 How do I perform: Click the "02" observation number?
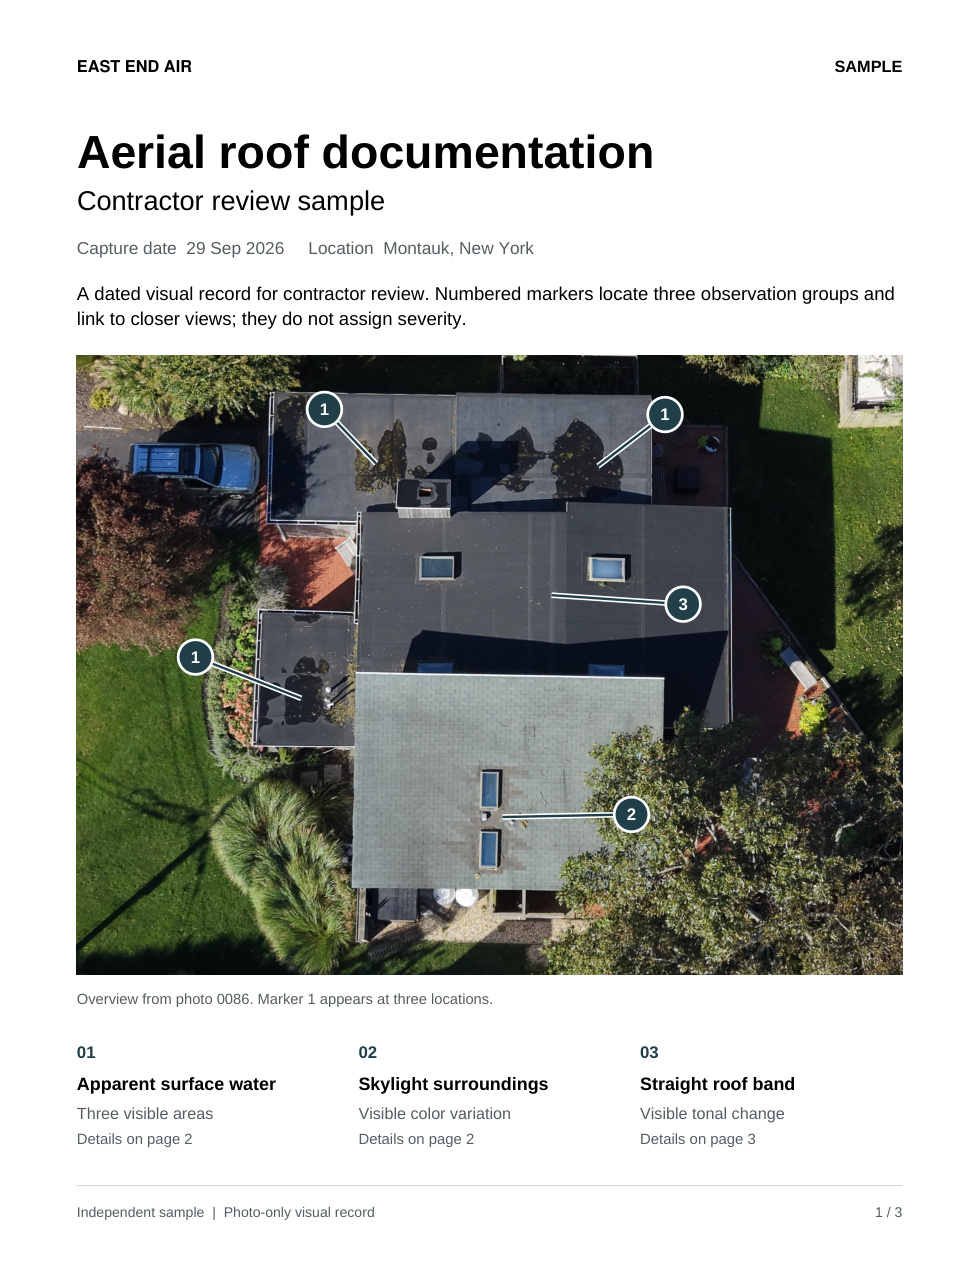368,1052
